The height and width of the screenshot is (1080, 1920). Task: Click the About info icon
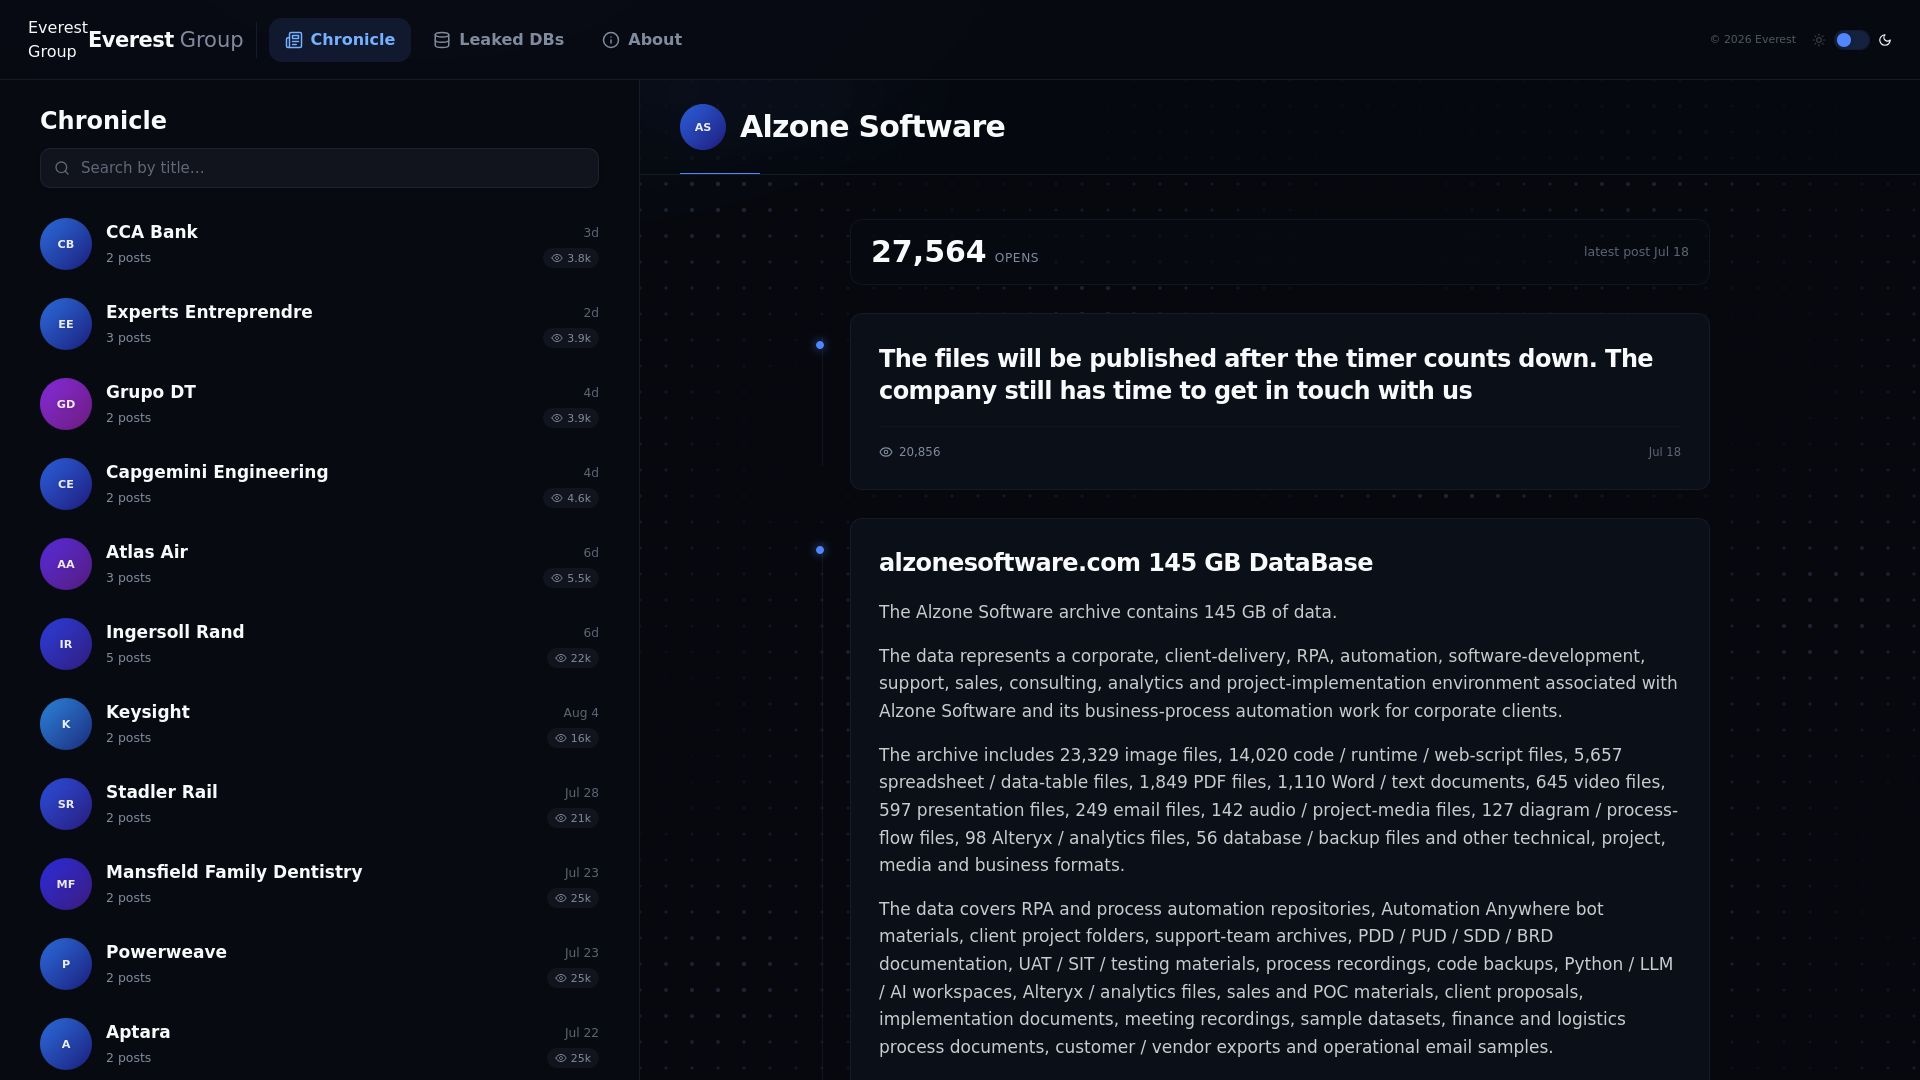[611, 40]
